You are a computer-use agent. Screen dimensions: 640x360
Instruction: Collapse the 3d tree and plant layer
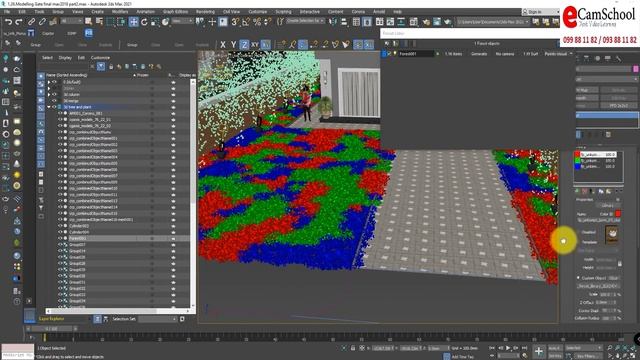(x=49, y=107)
